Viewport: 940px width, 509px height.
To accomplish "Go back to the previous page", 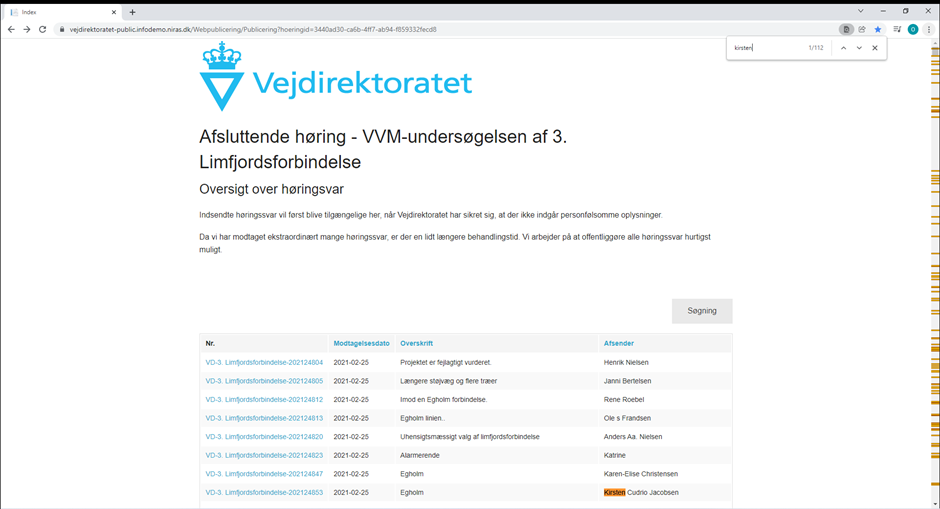I will 11,29.
